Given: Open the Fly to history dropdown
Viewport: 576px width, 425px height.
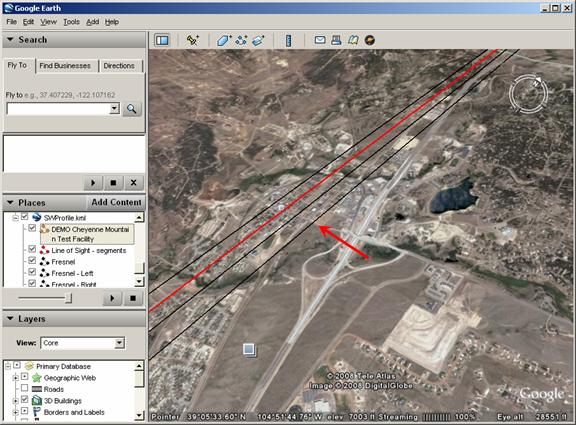Looking at the screenshot, I should coord(115,108).
